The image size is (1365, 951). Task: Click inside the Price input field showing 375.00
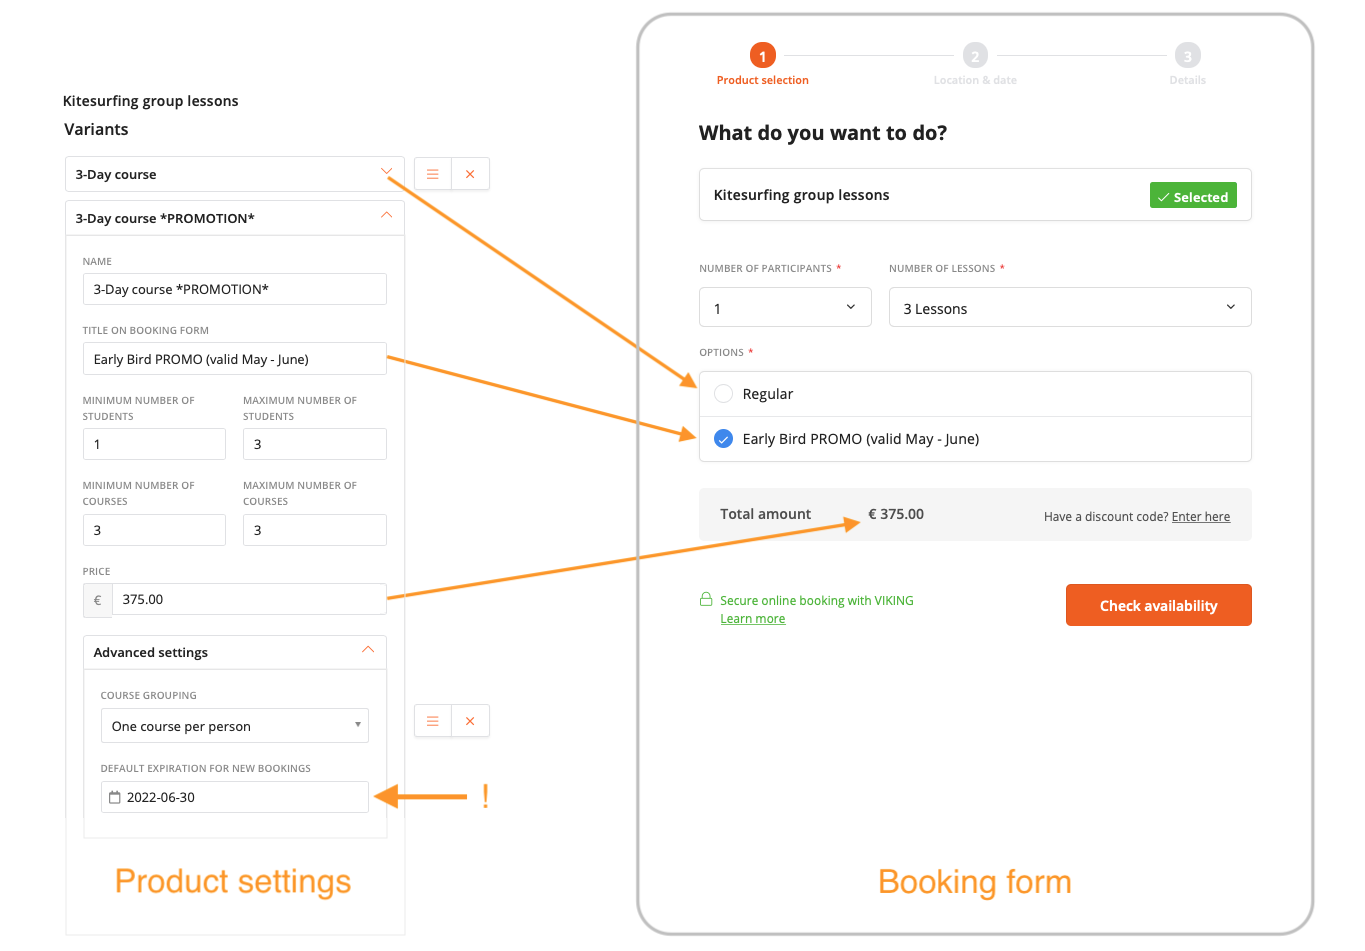coord(250,599)
